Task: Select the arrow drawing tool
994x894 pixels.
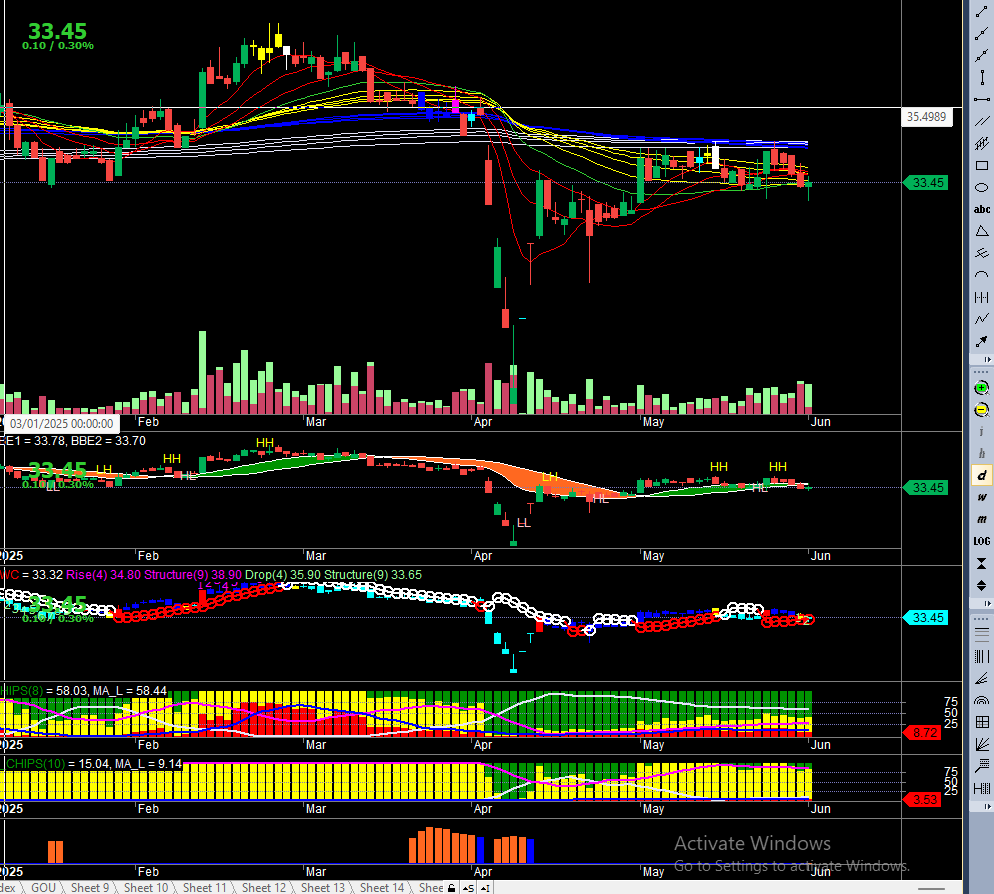Action: [x=981, y=341]
